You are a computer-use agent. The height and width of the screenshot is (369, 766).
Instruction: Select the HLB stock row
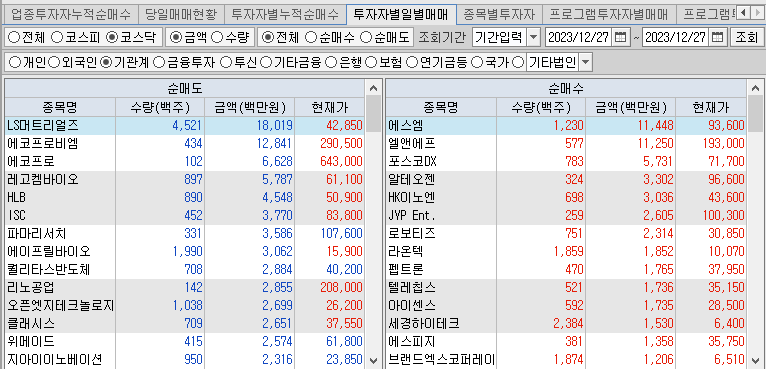pos(185,198)
